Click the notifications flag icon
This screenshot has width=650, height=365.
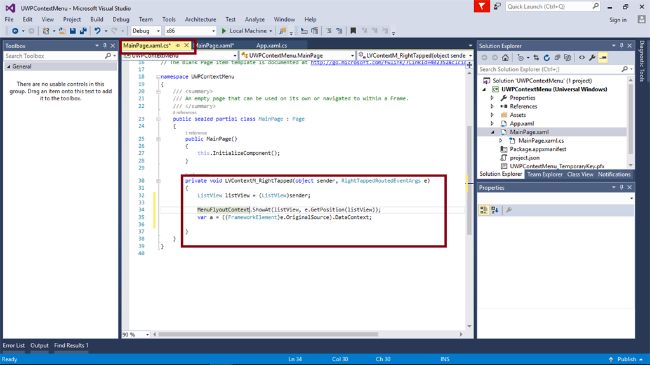click(x=482, y=6)
